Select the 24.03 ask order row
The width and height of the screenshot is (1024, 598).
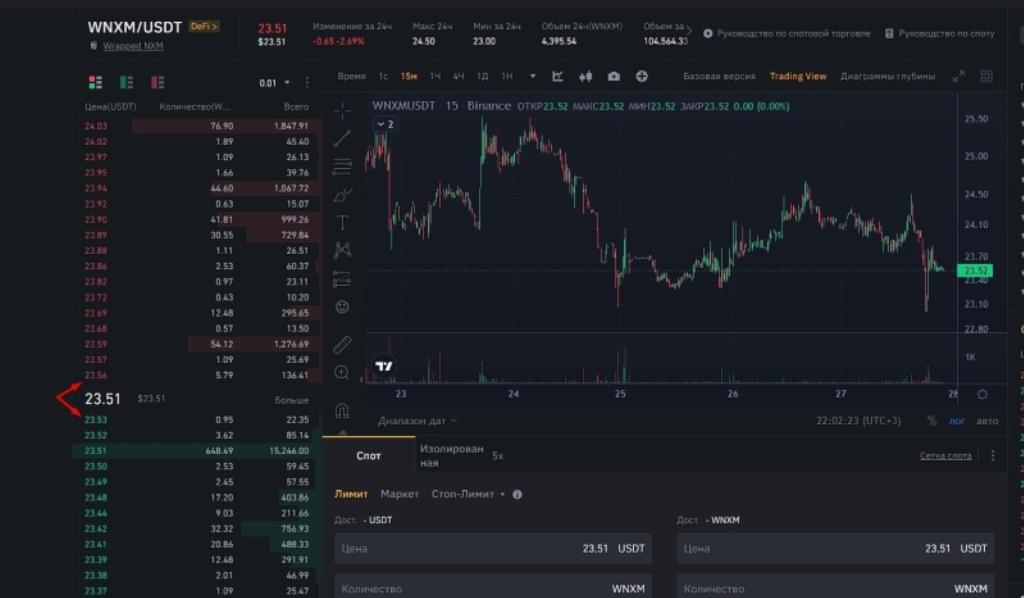197,126
